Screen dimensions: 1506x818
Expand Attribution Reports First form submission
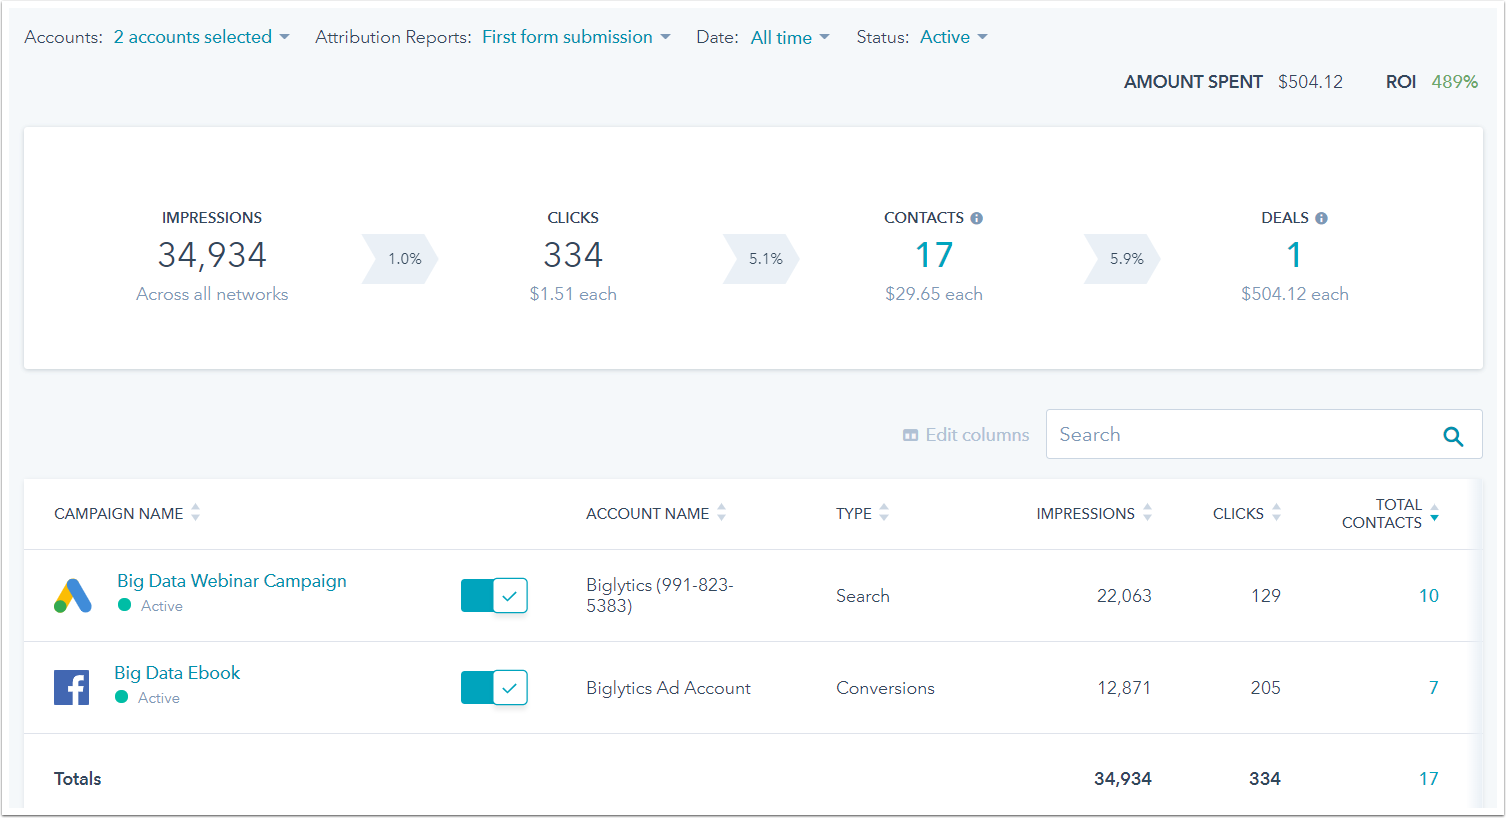(x=575, y=37)
